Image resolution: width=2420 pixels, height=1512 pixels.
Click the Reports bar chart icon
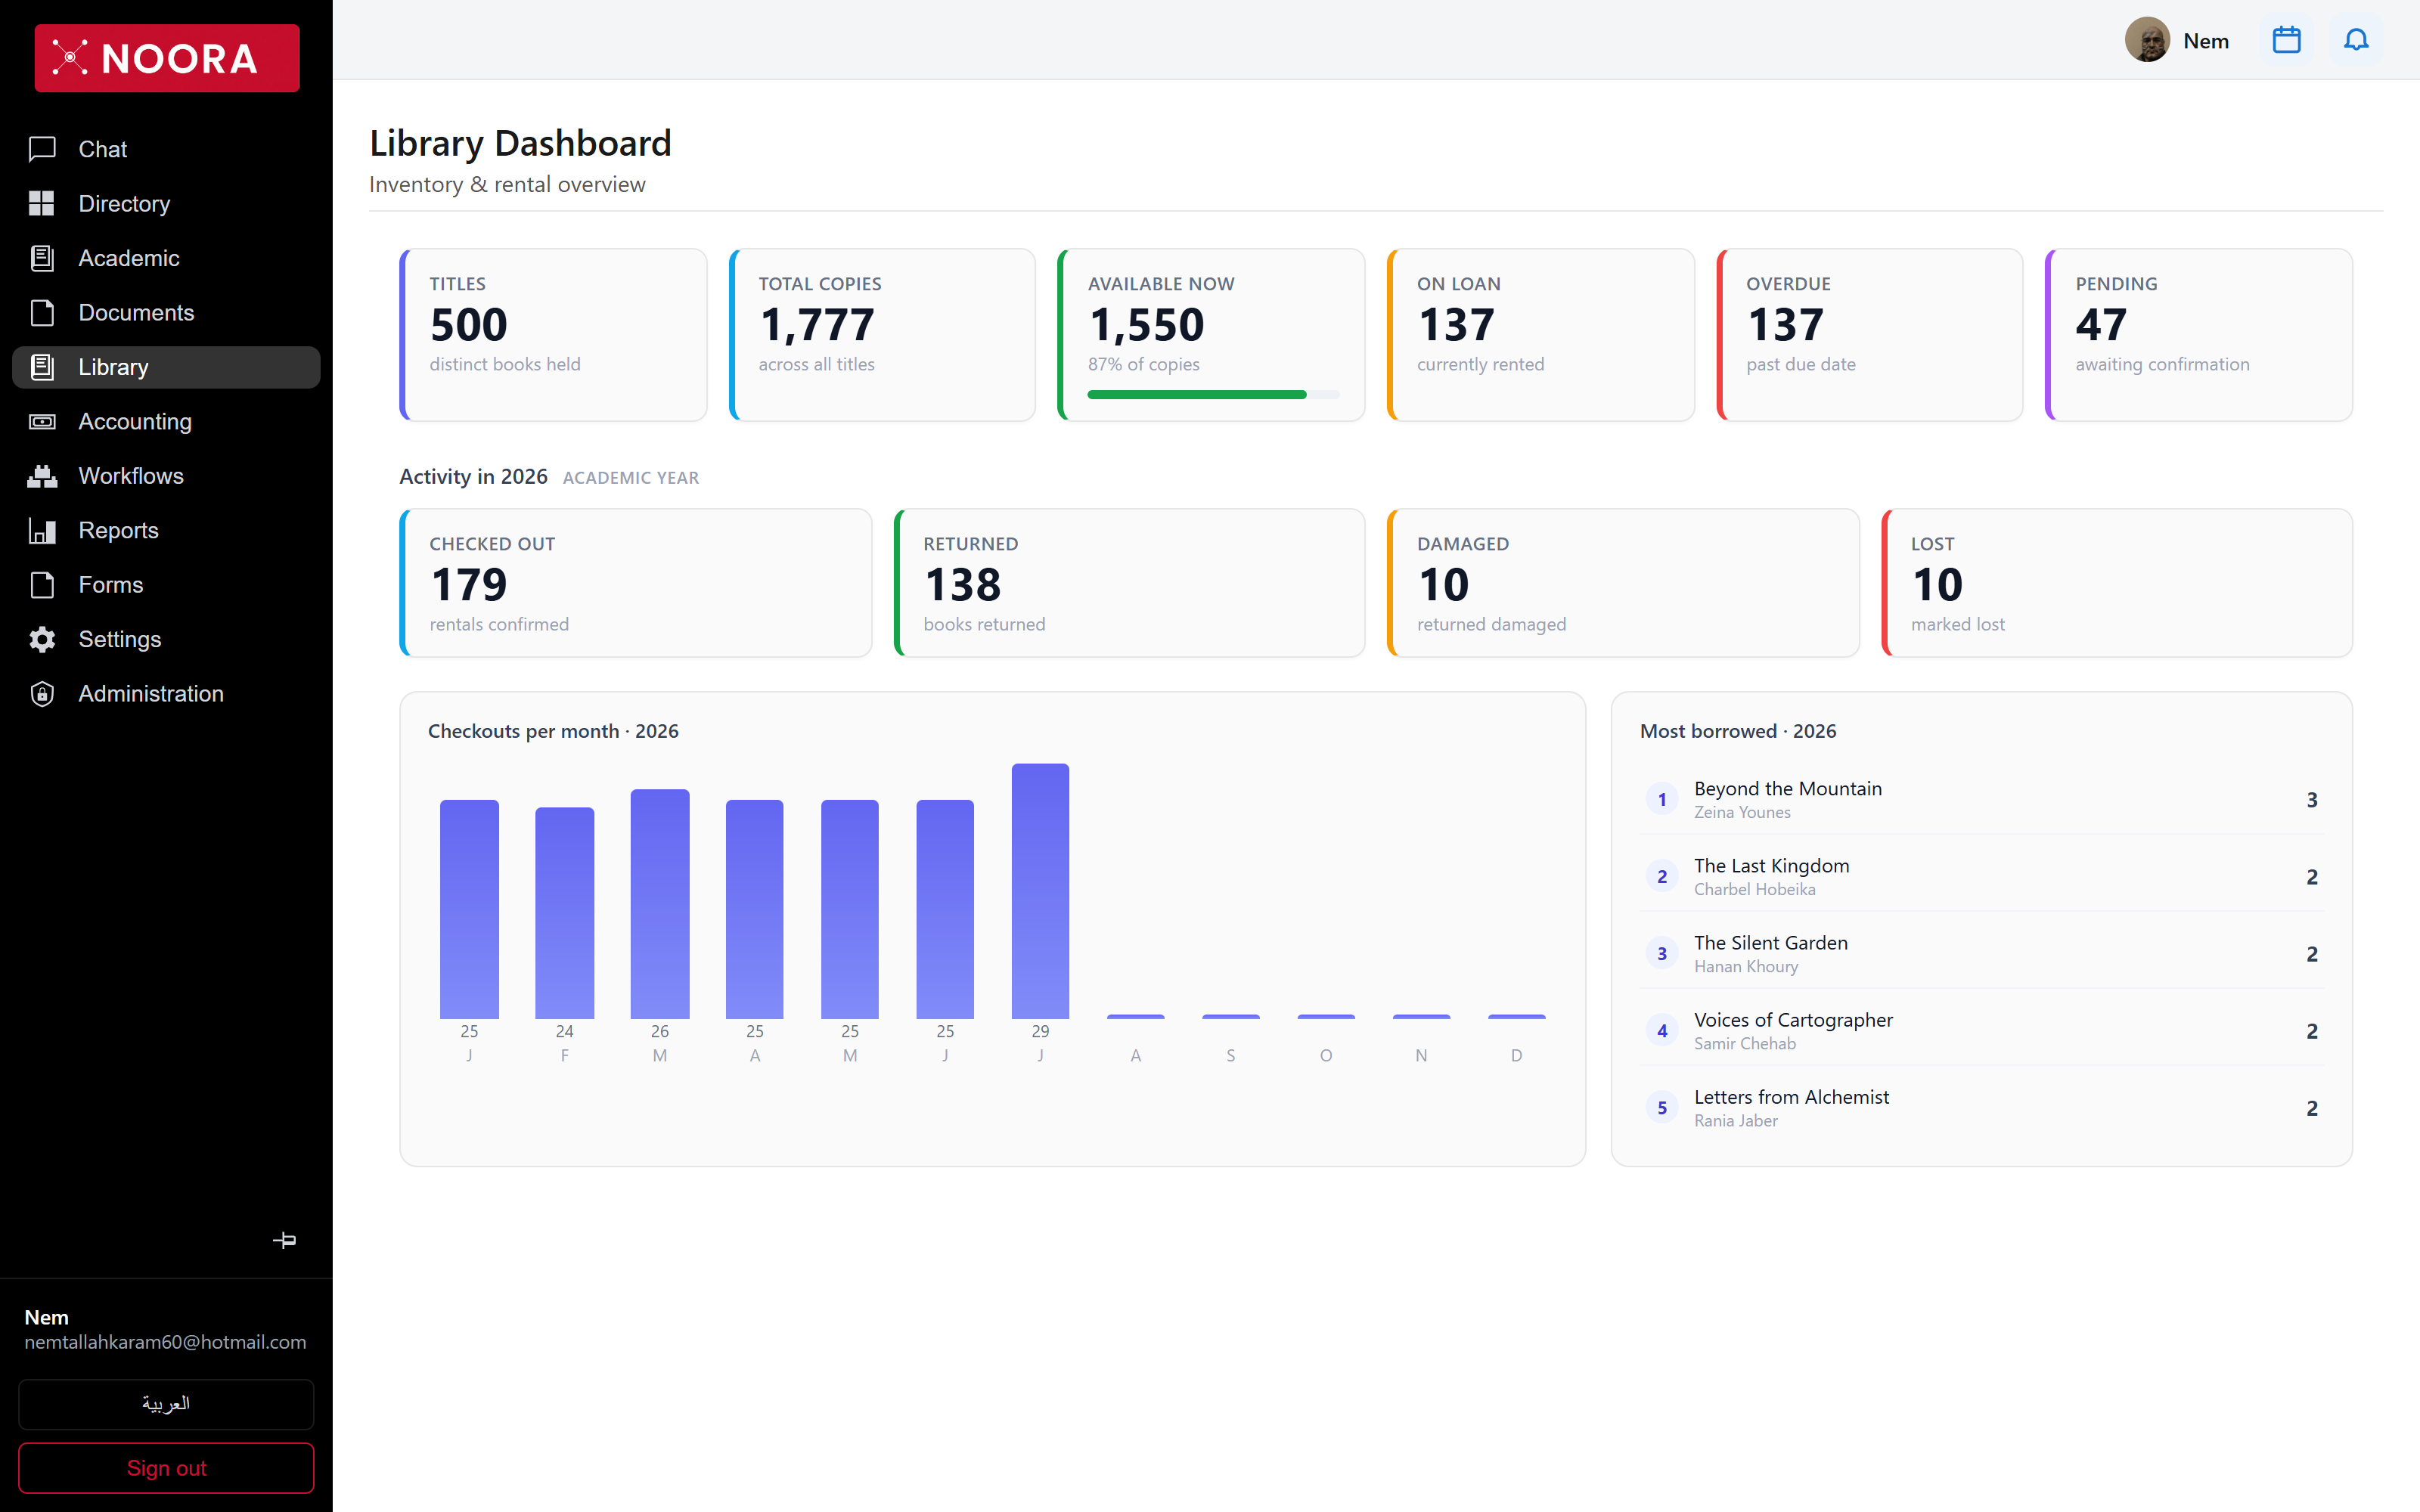click(42, 531)
